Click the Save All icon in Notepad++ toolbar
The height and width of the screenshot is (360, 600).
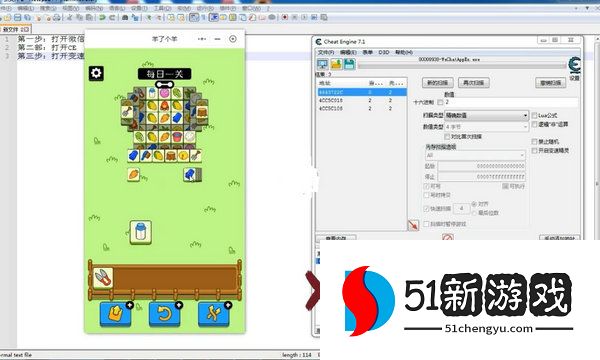point(28,17)
